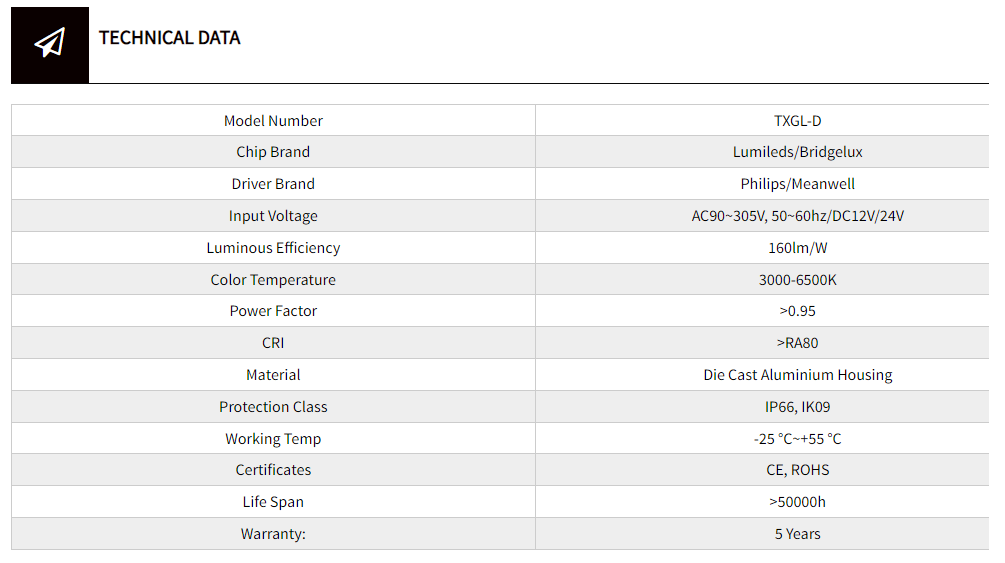Click the 5 Years warranty value
This screenshot has width=1005, height=563.
(x=797, y=534)
